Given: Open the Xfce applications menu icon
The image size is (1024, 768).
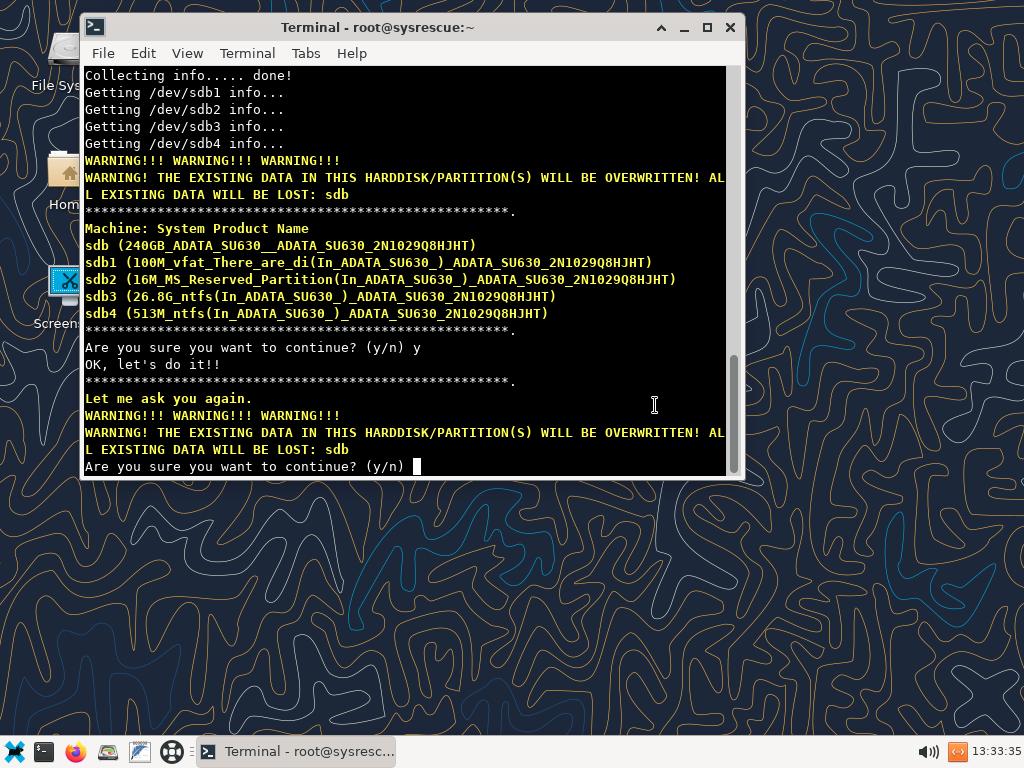Looking at the screenshot, I should (x=14, y=752).
